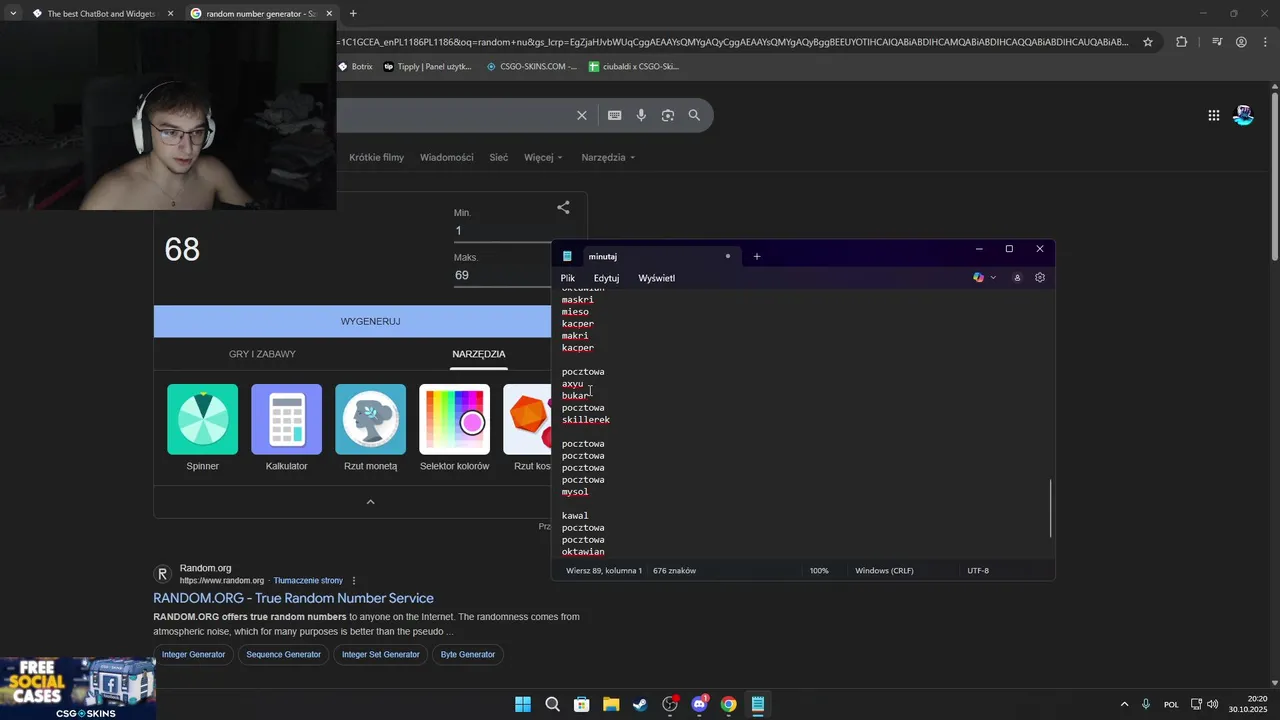The height and width of the screenshot is (720, 1280).
Task: Show hidden system tray icons
Action: click(1124, 704)
